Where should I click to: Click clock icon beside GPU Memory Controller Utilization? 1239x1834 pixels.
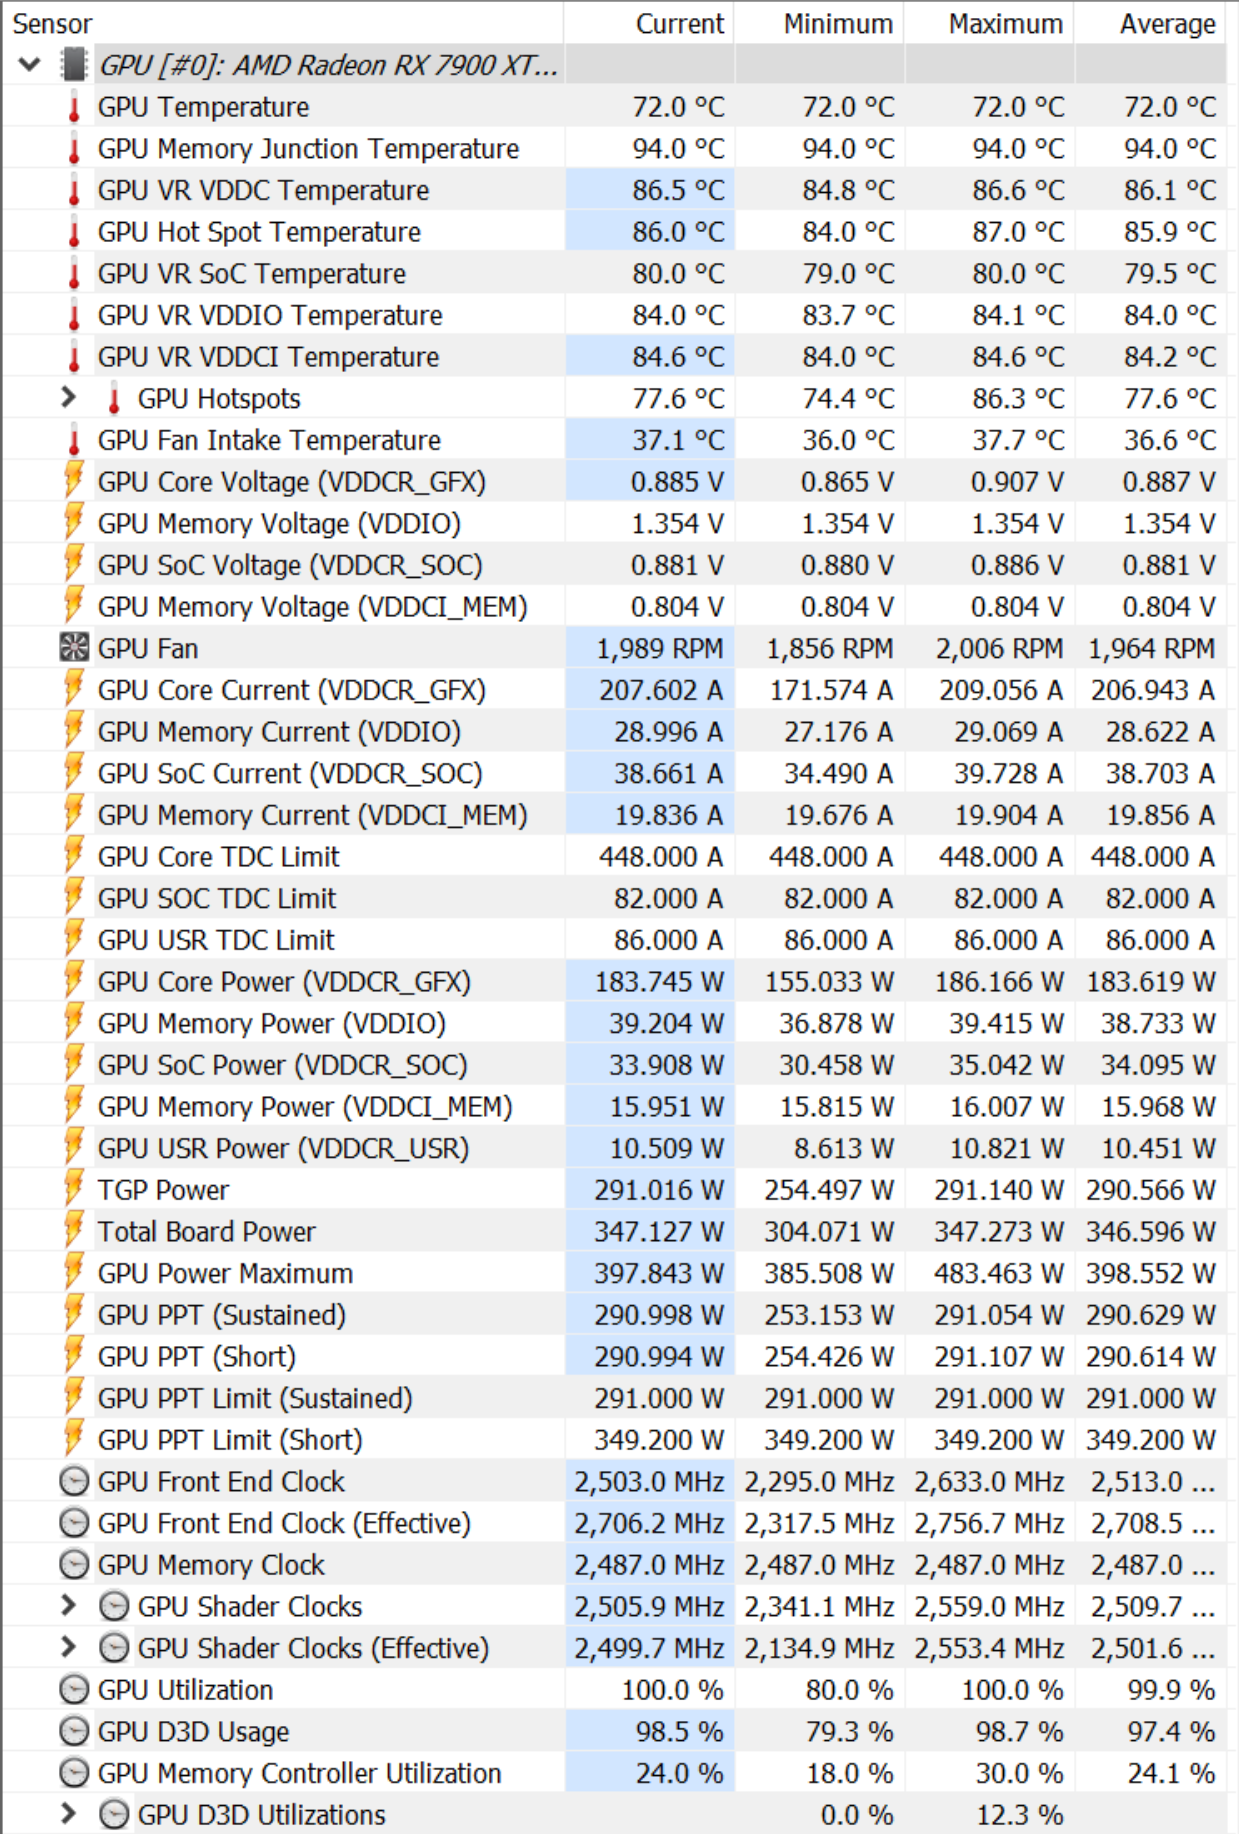tap(74, 1773)
